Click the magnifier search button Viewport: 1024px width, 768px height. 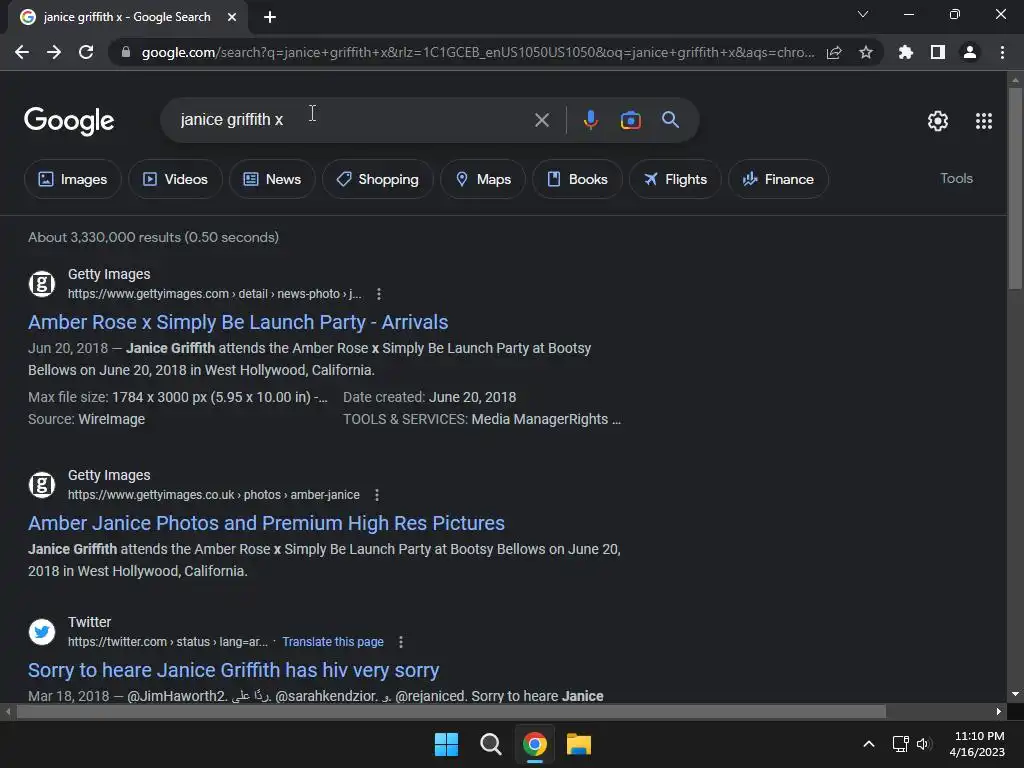click(670, 120)
